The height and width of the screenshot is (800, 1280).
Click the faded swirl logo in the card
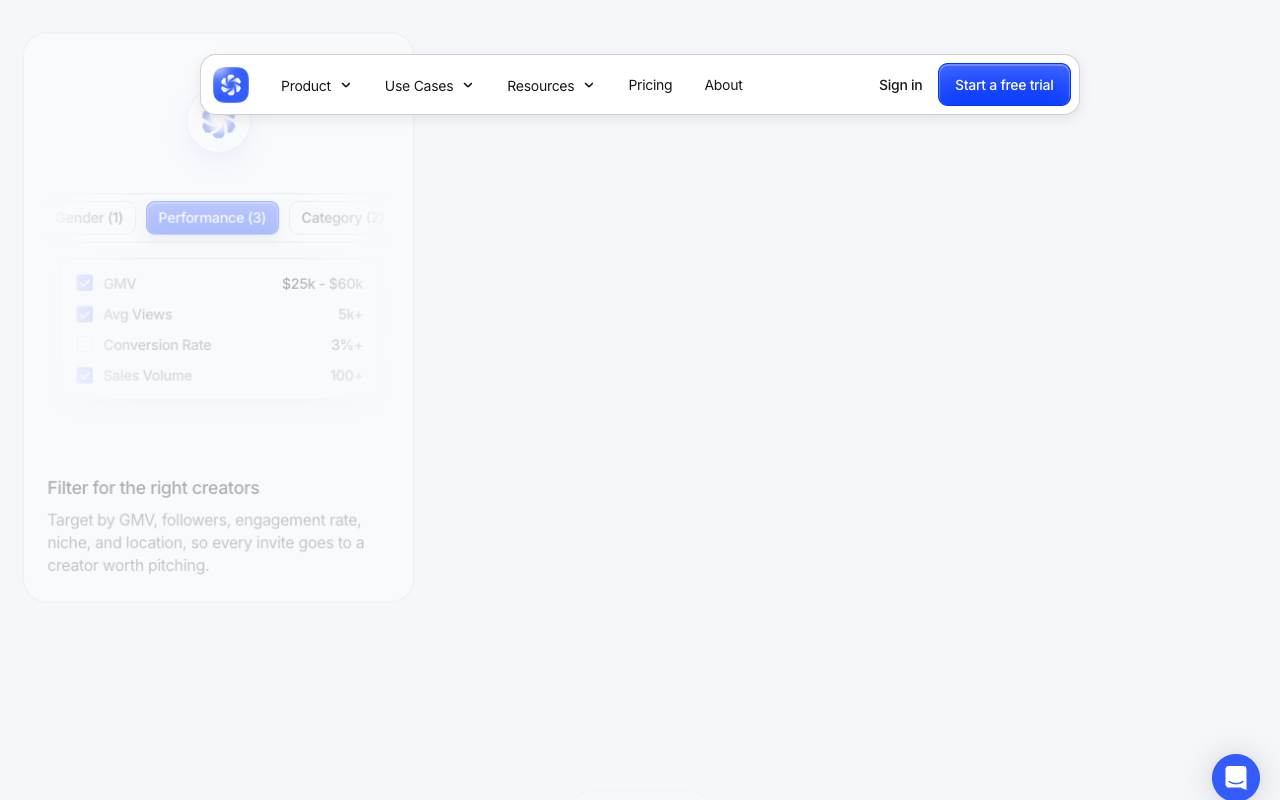point(218,122)
